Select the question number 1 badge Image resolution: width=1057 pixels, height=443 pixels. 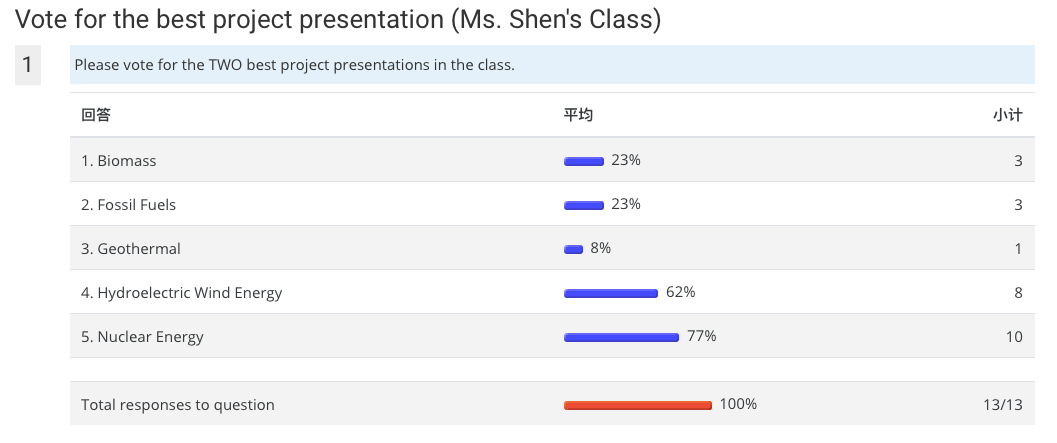click(x=28, y=65)
